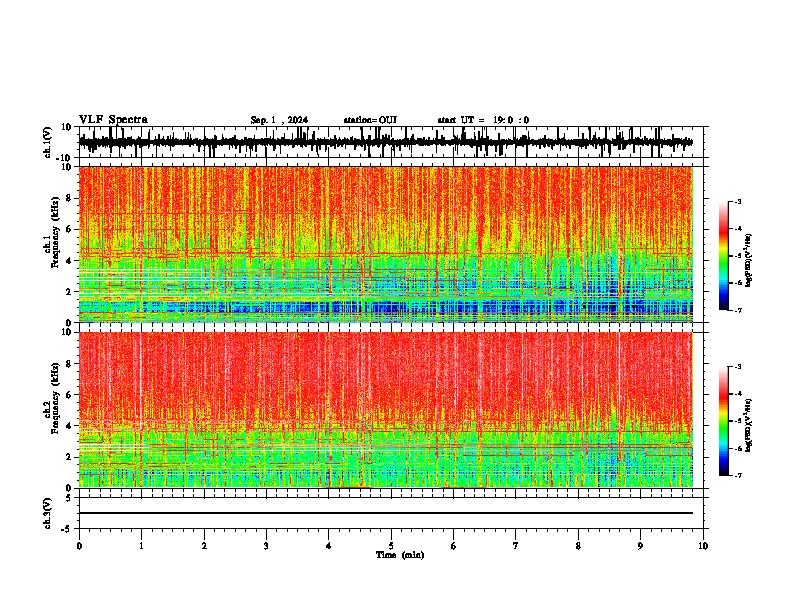Click the ch.2 spectrogram color scale bar

pos(724,421)
